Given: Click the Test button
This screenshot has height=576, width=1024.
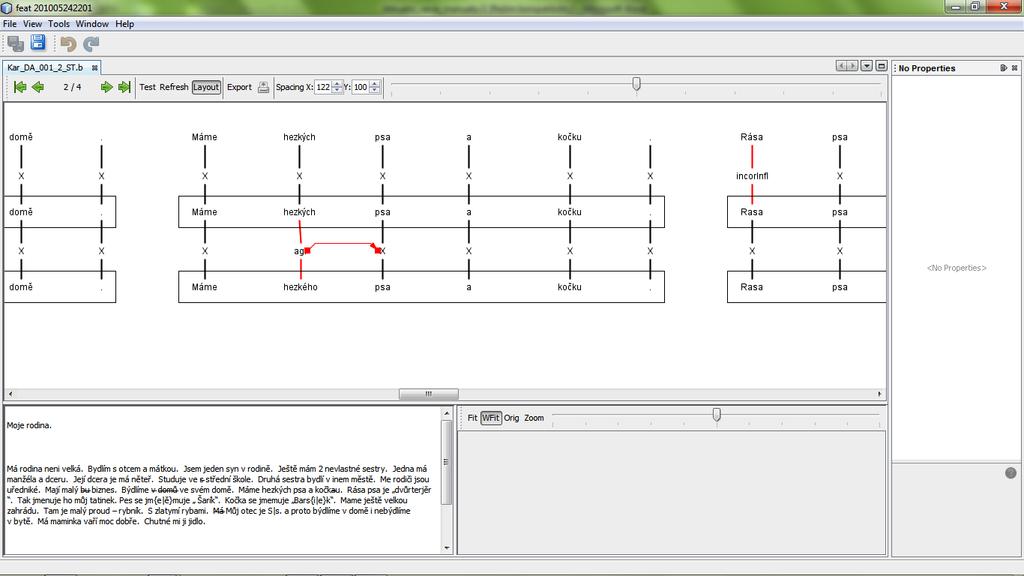Looking at the screenshot, I should pos(148,87).
